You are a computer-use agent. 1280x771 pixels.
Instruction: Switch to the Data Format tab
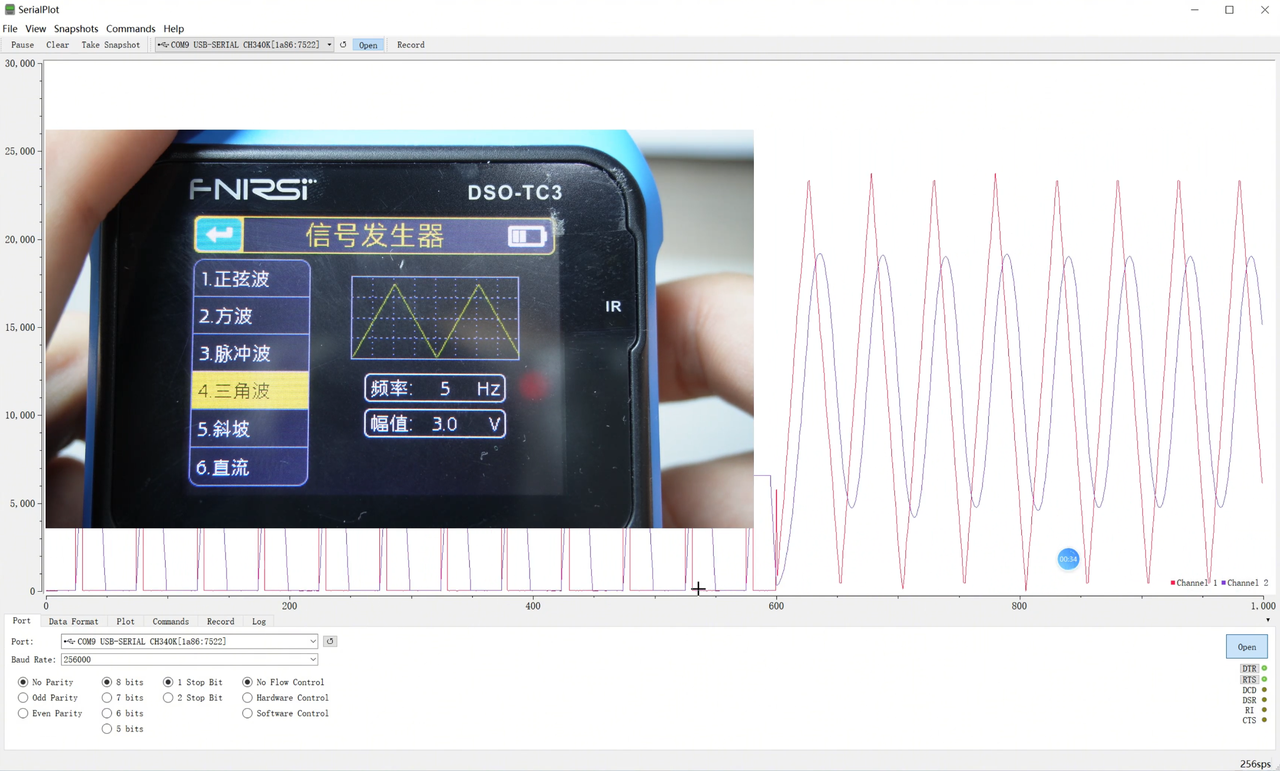point(74,621)
